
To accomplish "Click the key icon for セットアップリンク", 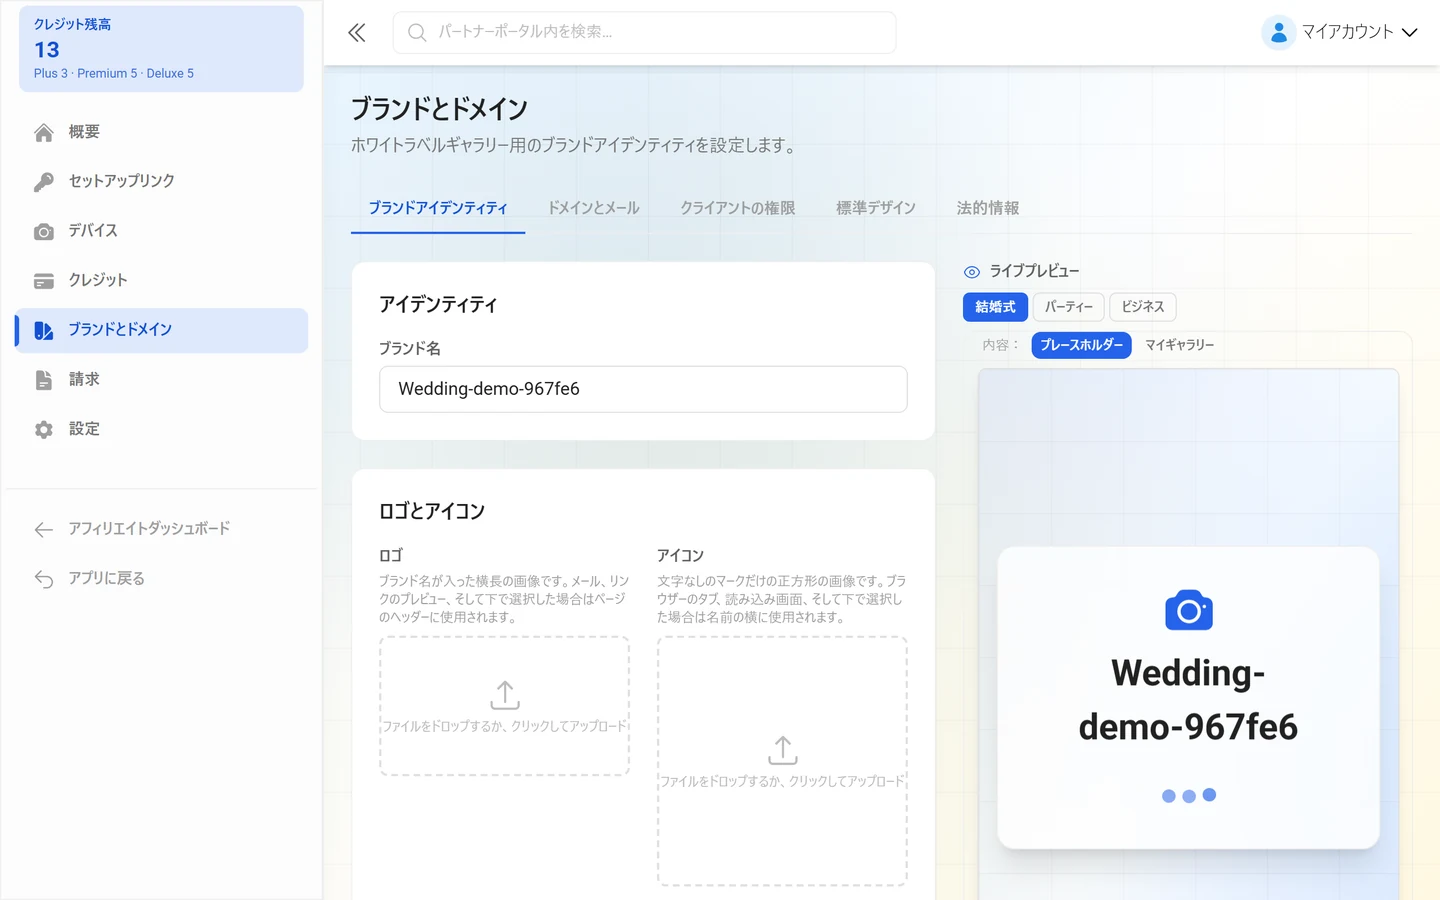I will (44, 182).
